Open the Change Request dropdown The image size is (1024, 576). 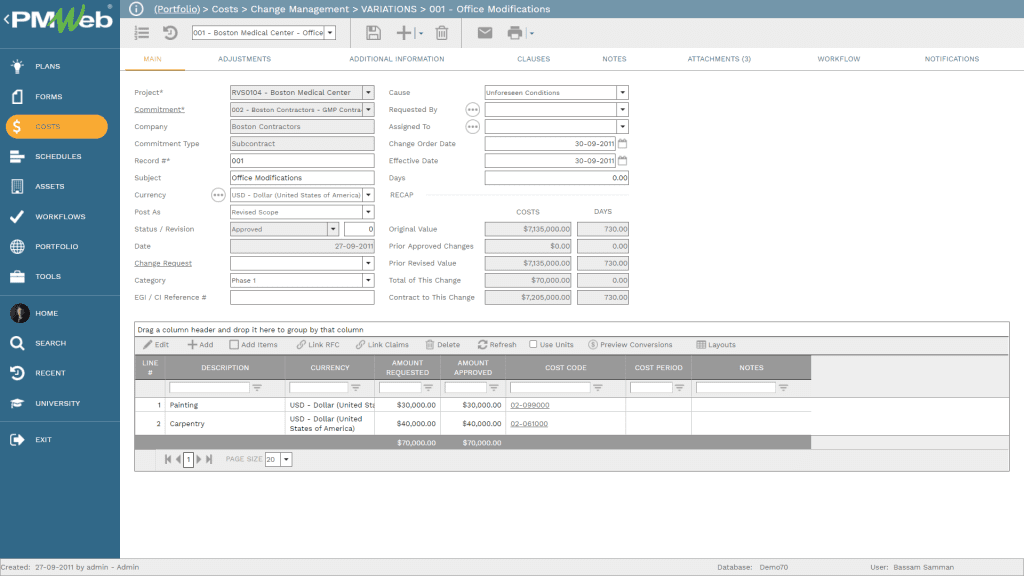click(368, 263)
